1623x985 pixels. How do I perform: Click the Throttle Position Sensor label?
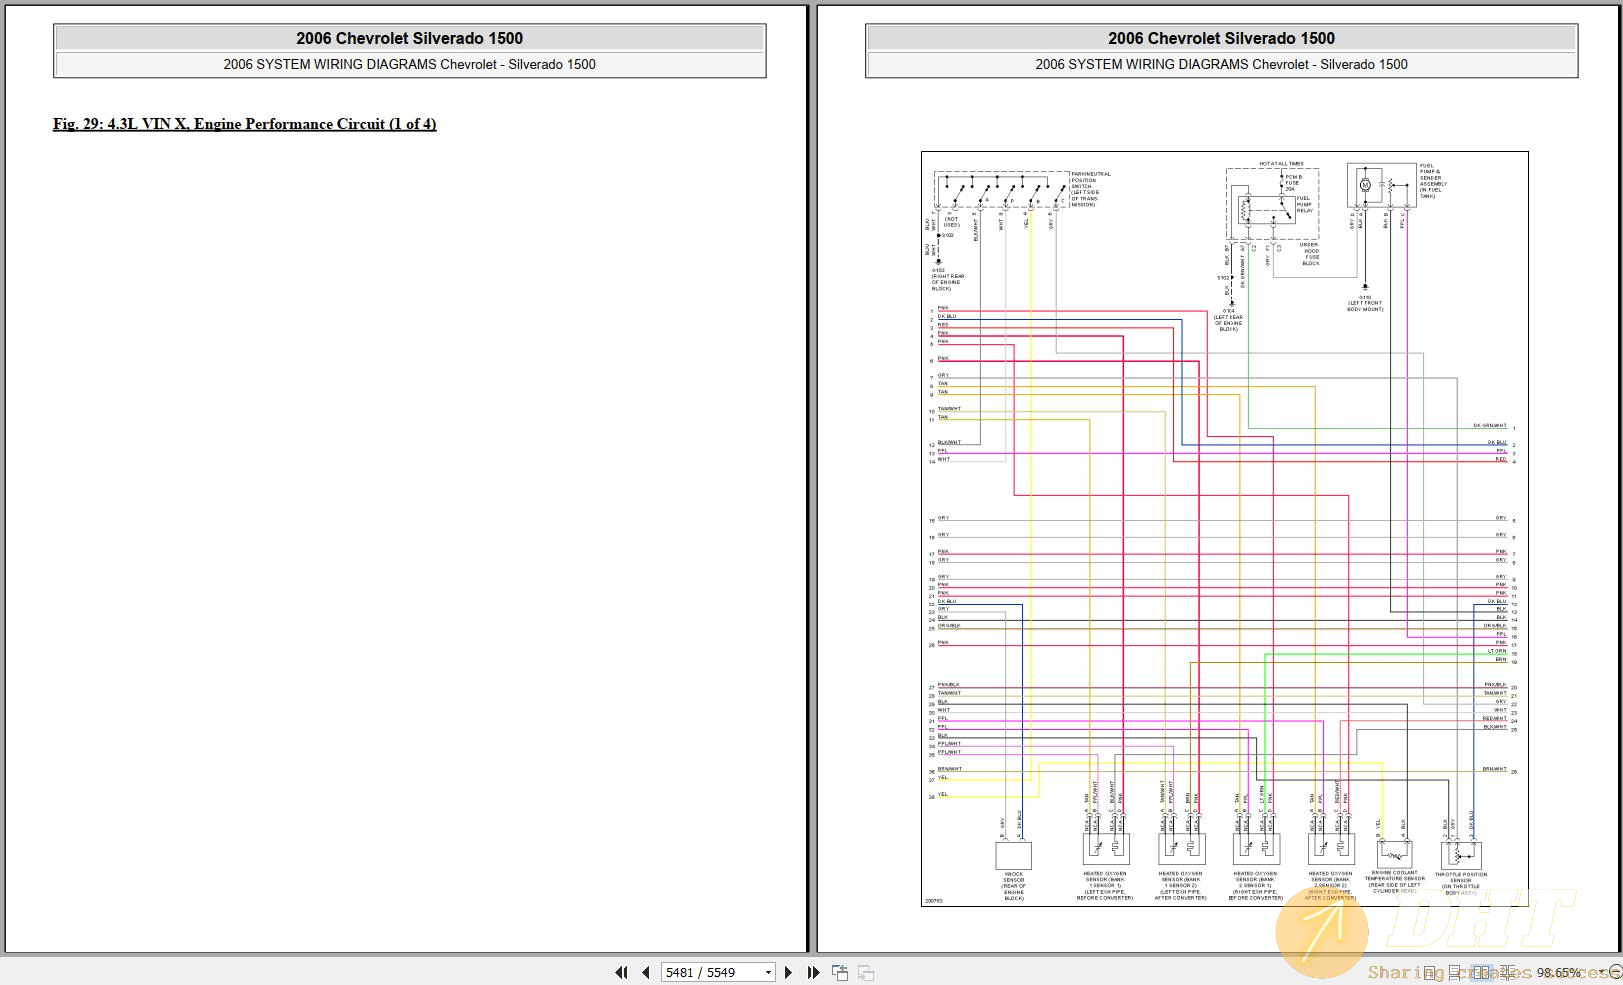(1461, 884)
